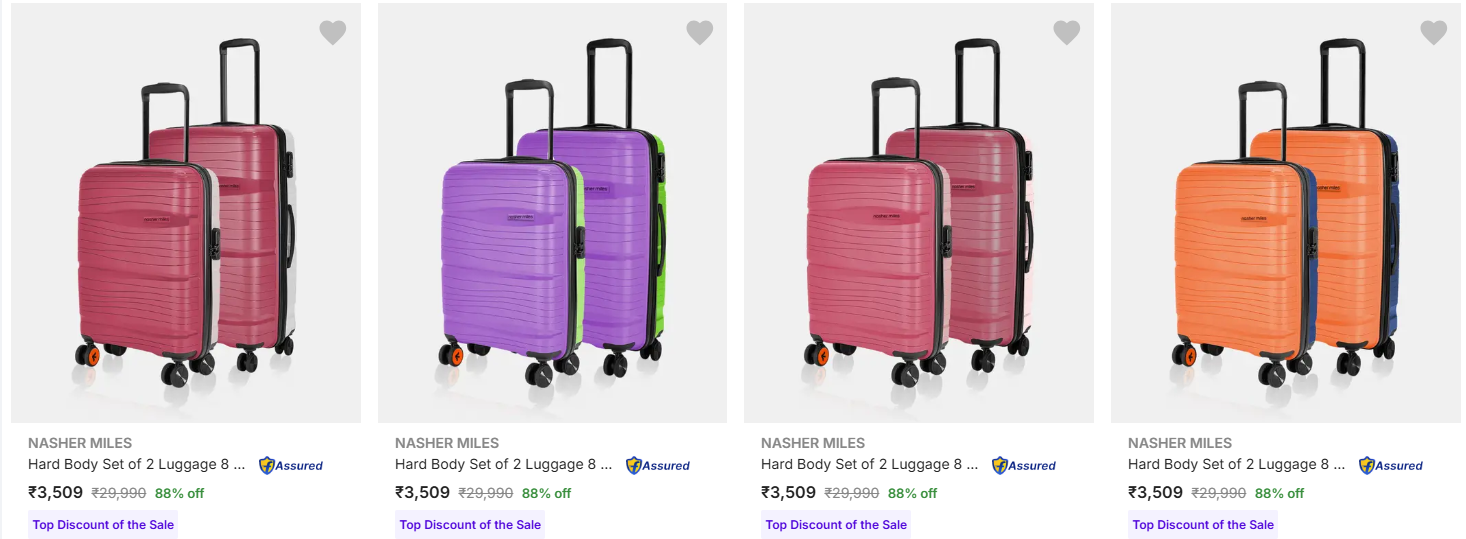The width and height of the screenshot is (1466, 539).
Task: Open first Hard Body Set of 2 Luggage title
Action: [136, 464]
